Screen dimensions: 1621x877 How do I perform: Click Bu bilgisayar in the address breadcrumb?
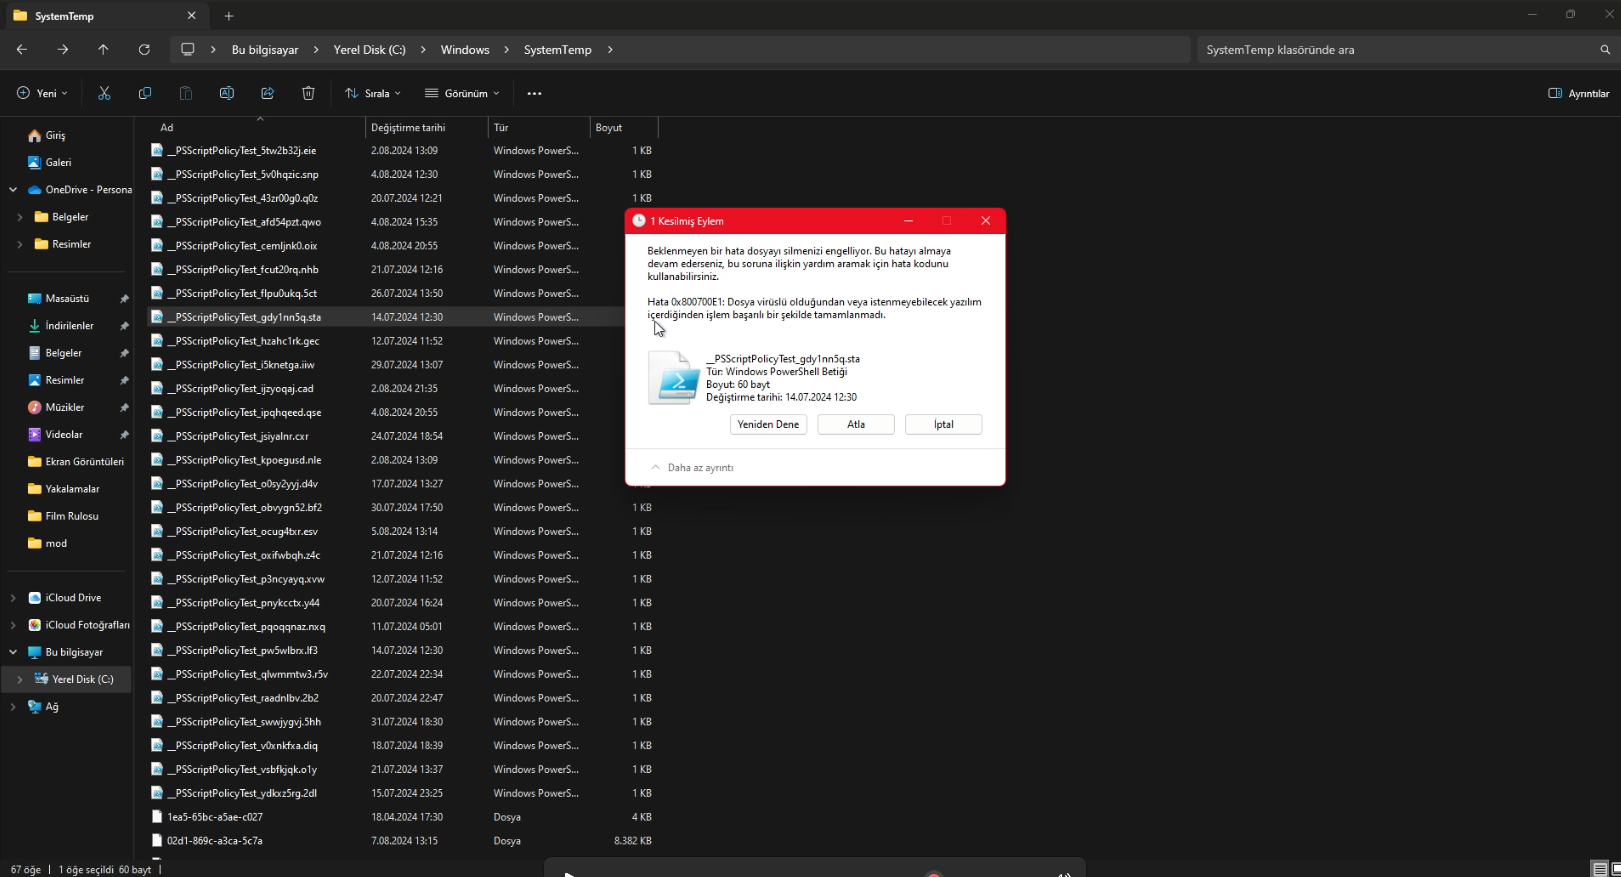(x=265, y=50)
